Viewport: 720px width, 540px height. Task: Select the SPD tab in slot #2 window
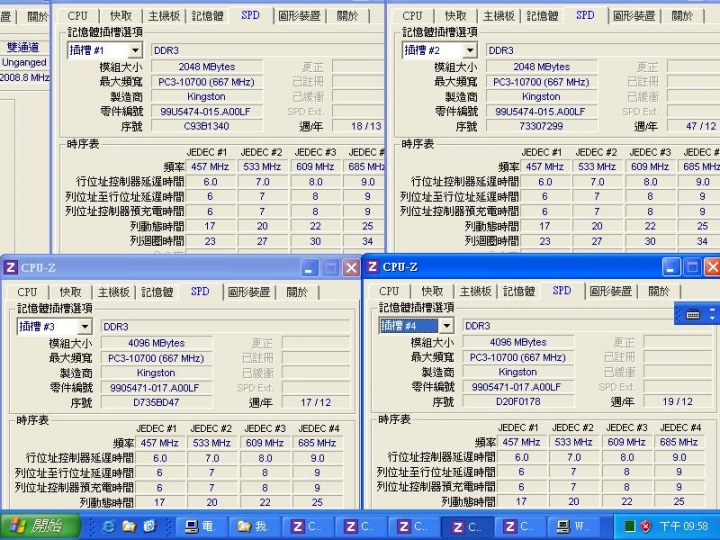tap(585, 15)
